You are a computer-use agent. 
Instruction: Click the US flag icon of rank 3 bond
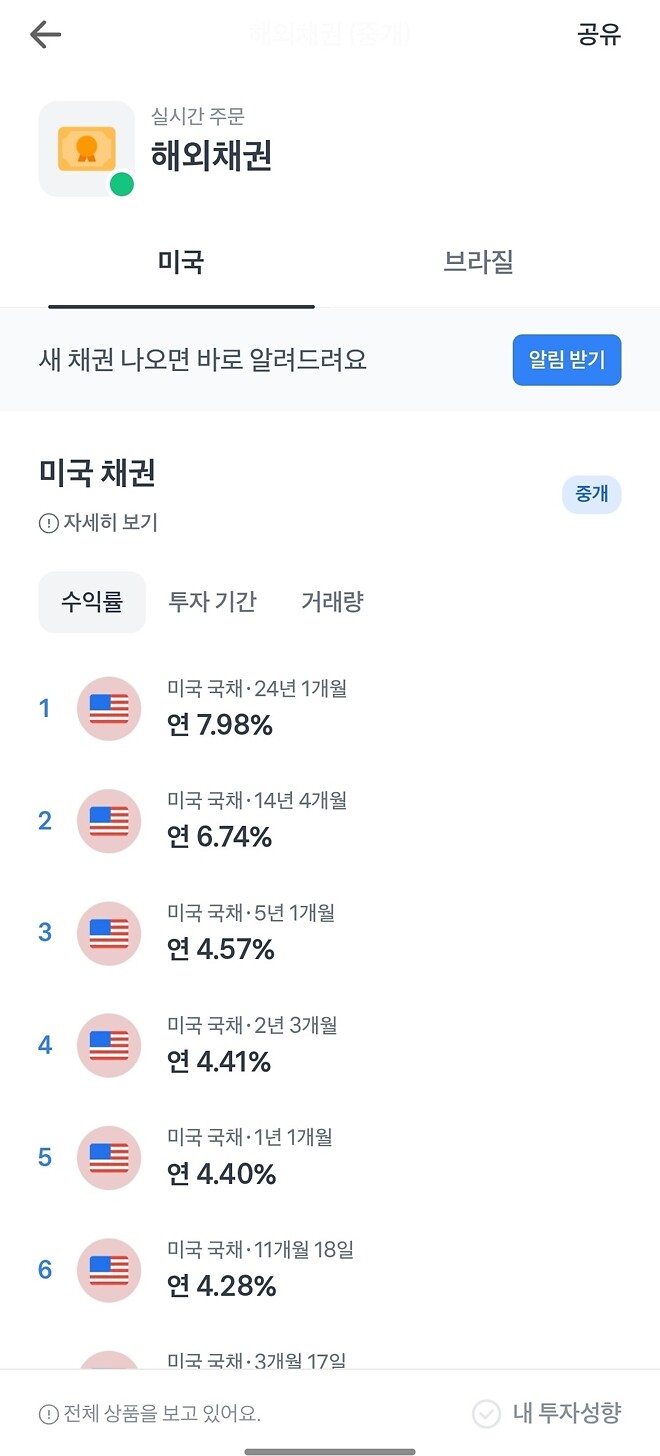point(108,933)
